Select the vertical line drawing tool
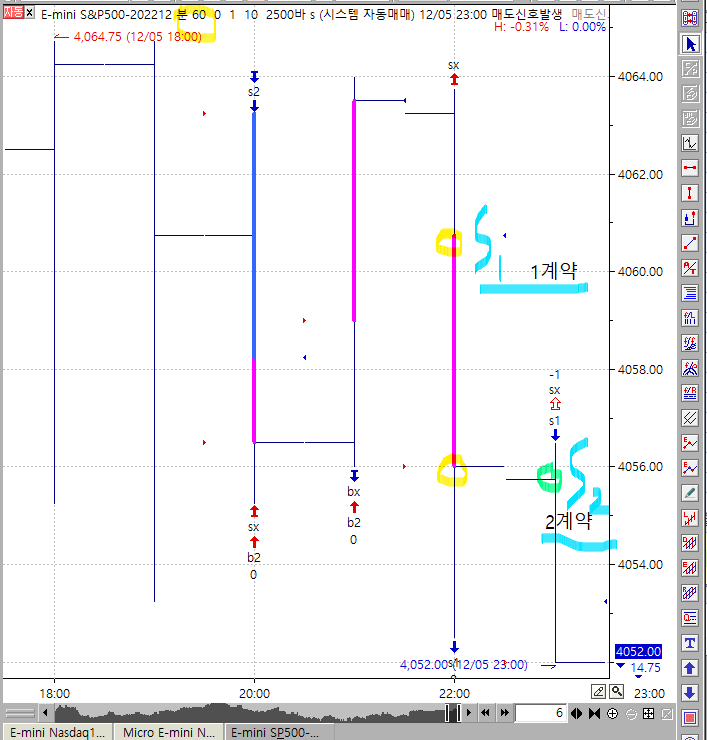 [x=689, y=192]
